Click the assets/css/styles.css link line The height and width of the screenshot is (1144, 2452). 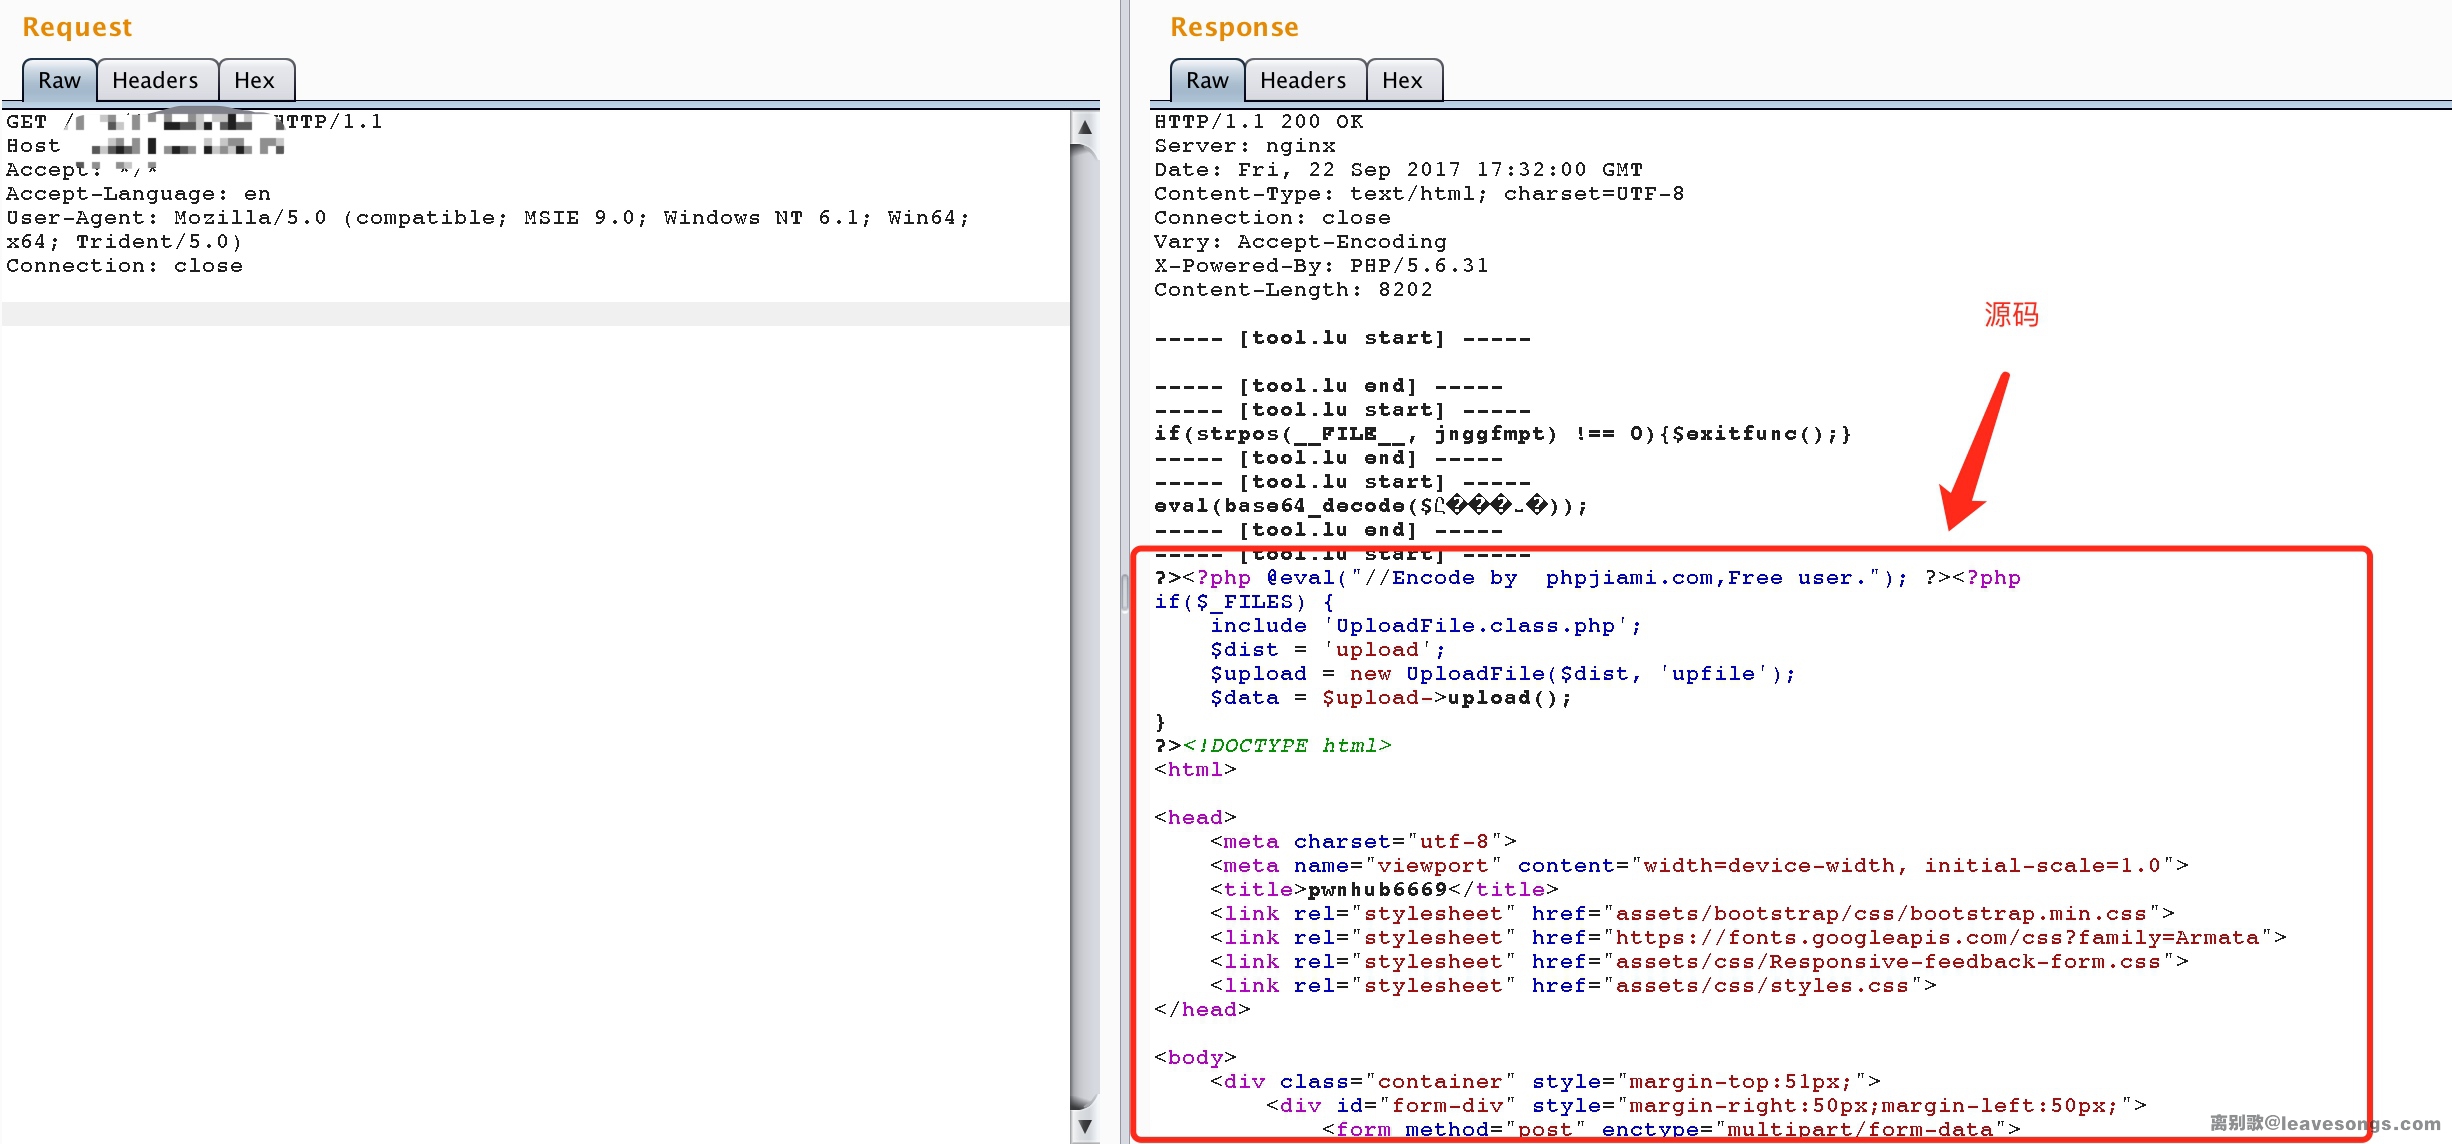(x=1573, y=986)
